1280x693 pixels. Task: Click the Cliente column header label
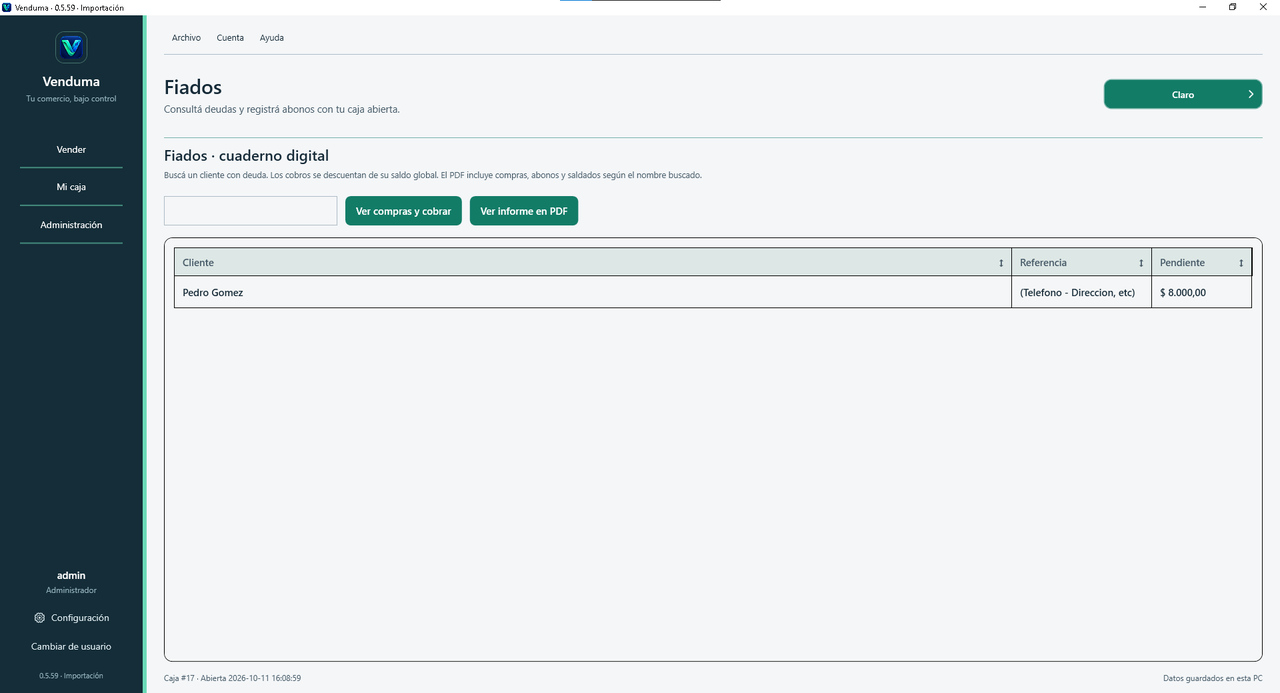(x=198, y=263)
